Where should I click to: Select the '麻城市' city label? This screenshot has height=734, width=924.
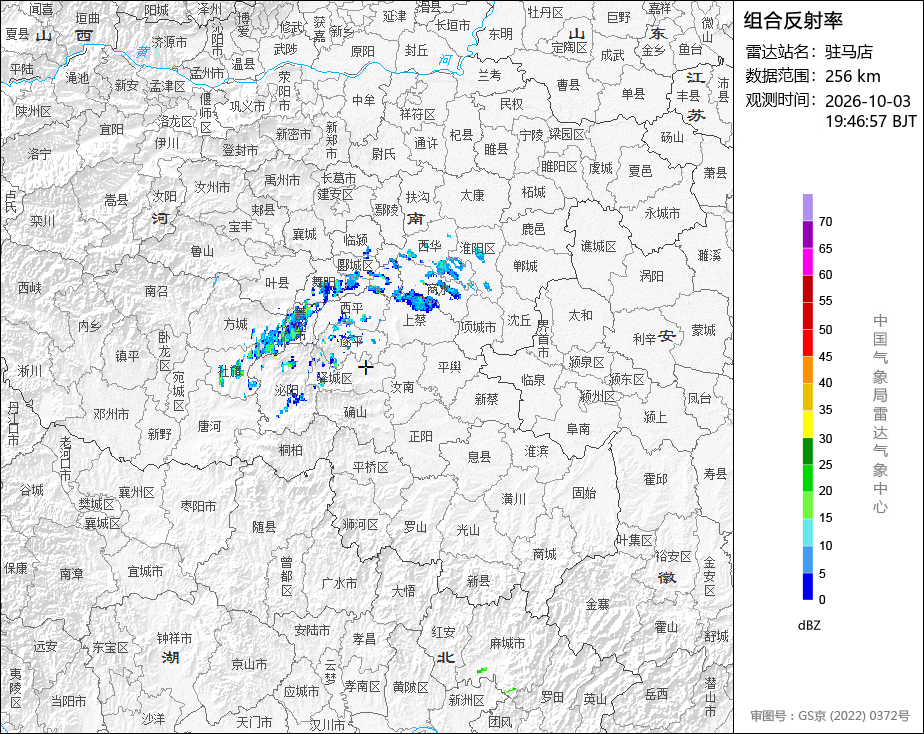(x=507, y=644)
